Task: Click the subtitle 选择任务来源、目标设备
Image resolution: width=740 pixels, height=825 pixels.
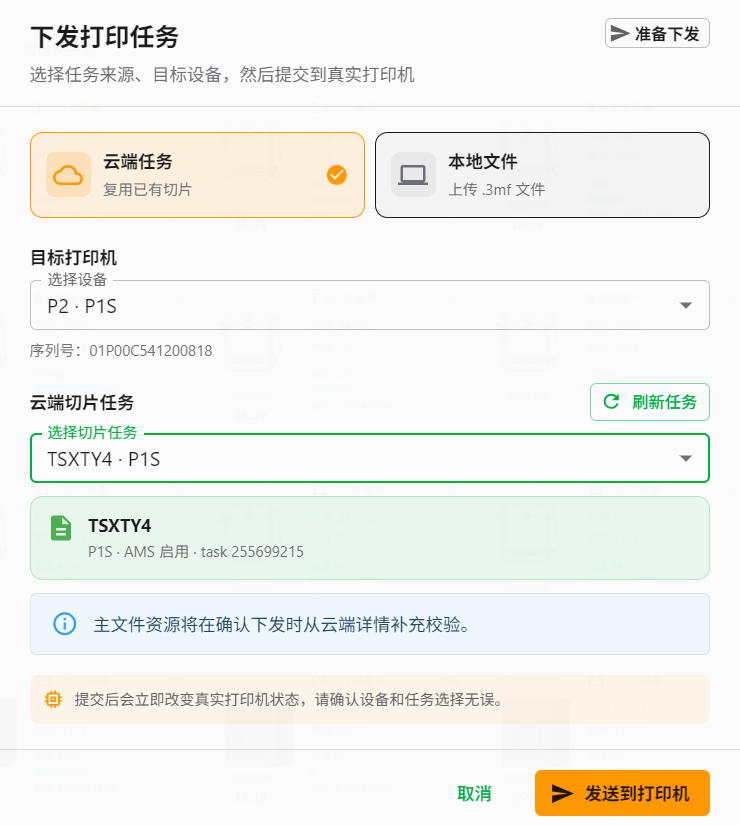Action: tap(222, 74)
